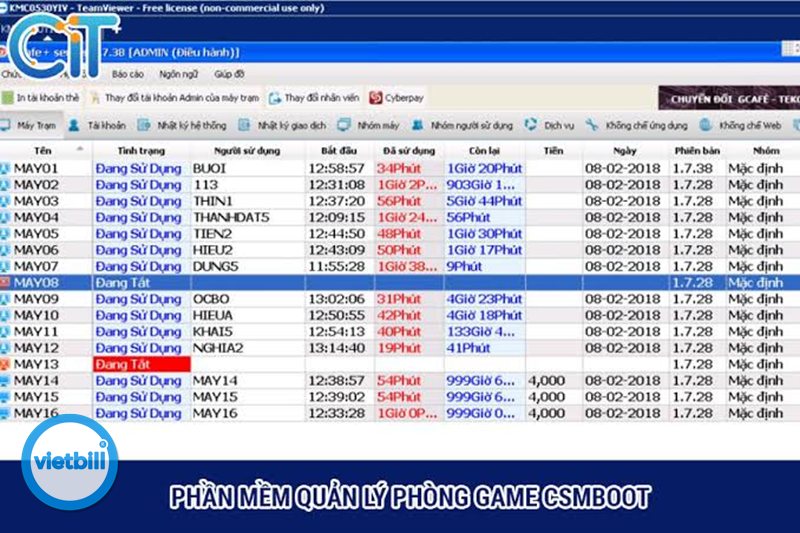Viewport: 800px width, 533px height.
Task: Click the 12:58:57 start time cell
Action: (x=337, y=168)
